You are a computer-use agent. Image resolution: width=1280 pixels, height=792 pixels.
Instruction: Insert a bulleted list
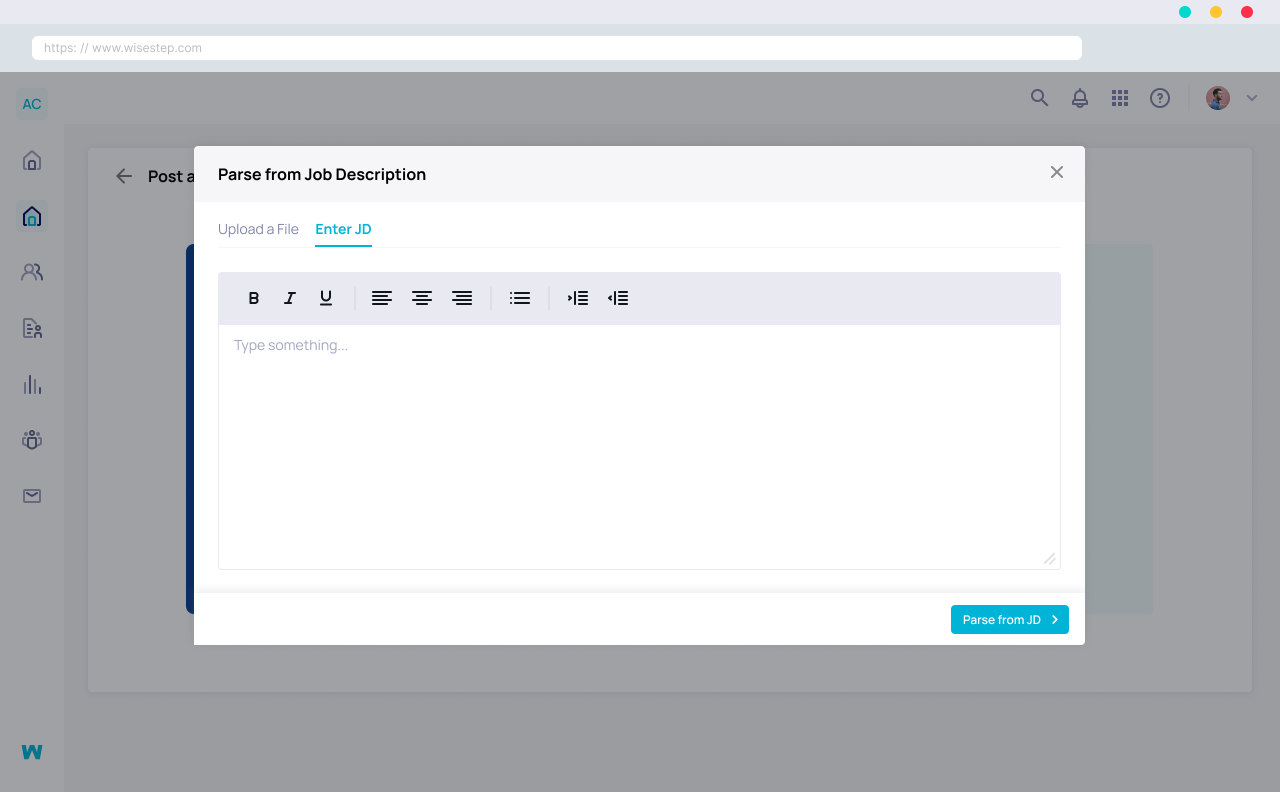pos(520,298)
